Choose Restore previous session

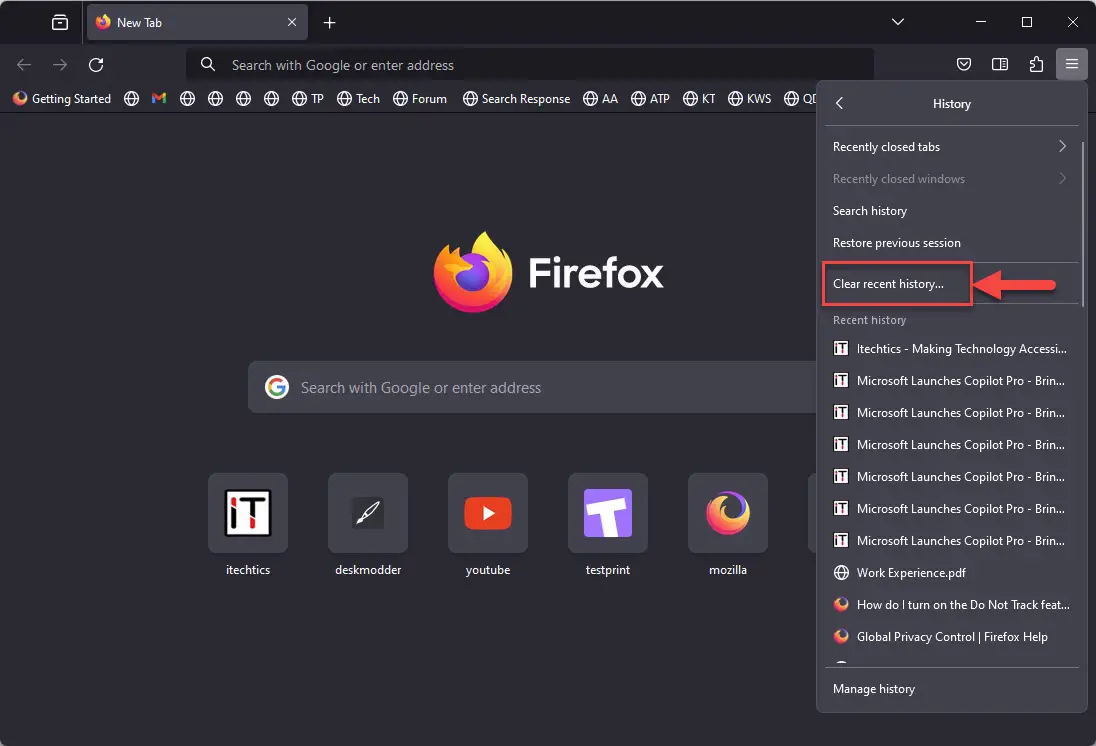pos(896,242)
